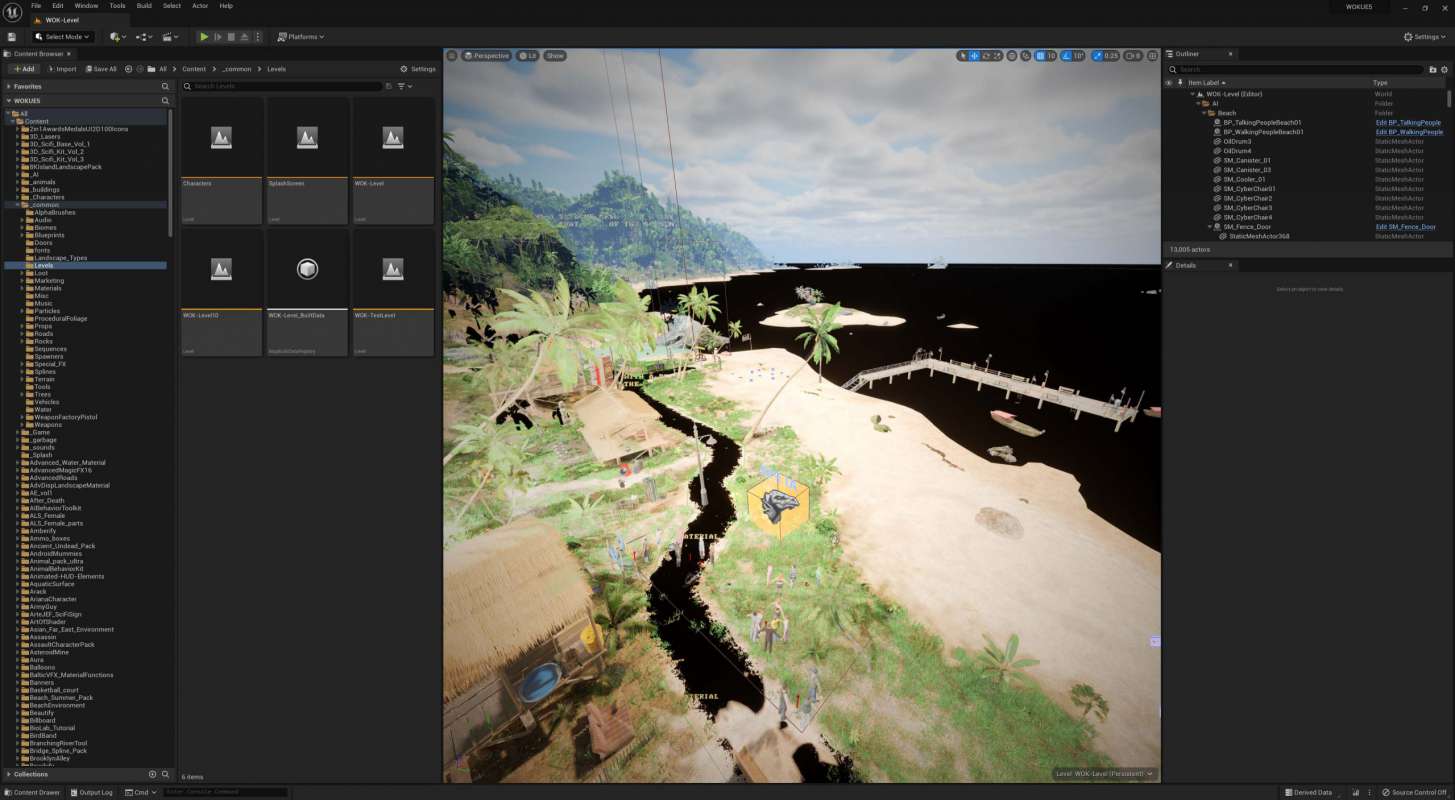
Task: Click Content Browser history back arrow
Action: [x=128, y=69]
